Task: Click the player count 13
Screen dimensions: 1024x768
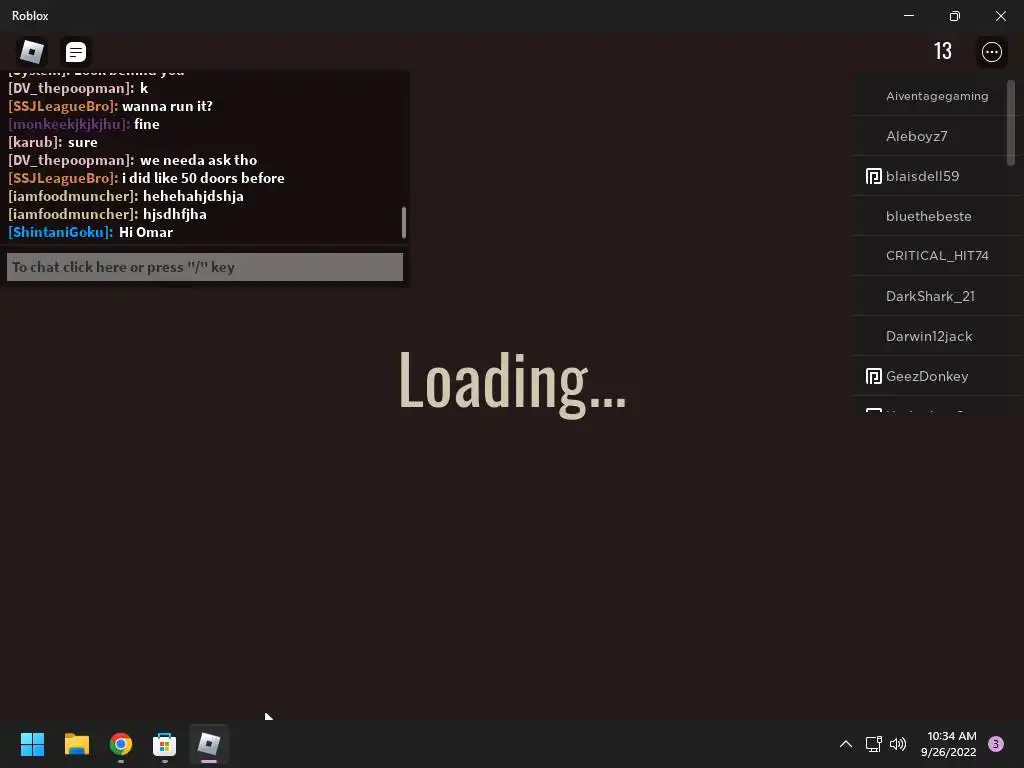Action: (x=942, y=52)
